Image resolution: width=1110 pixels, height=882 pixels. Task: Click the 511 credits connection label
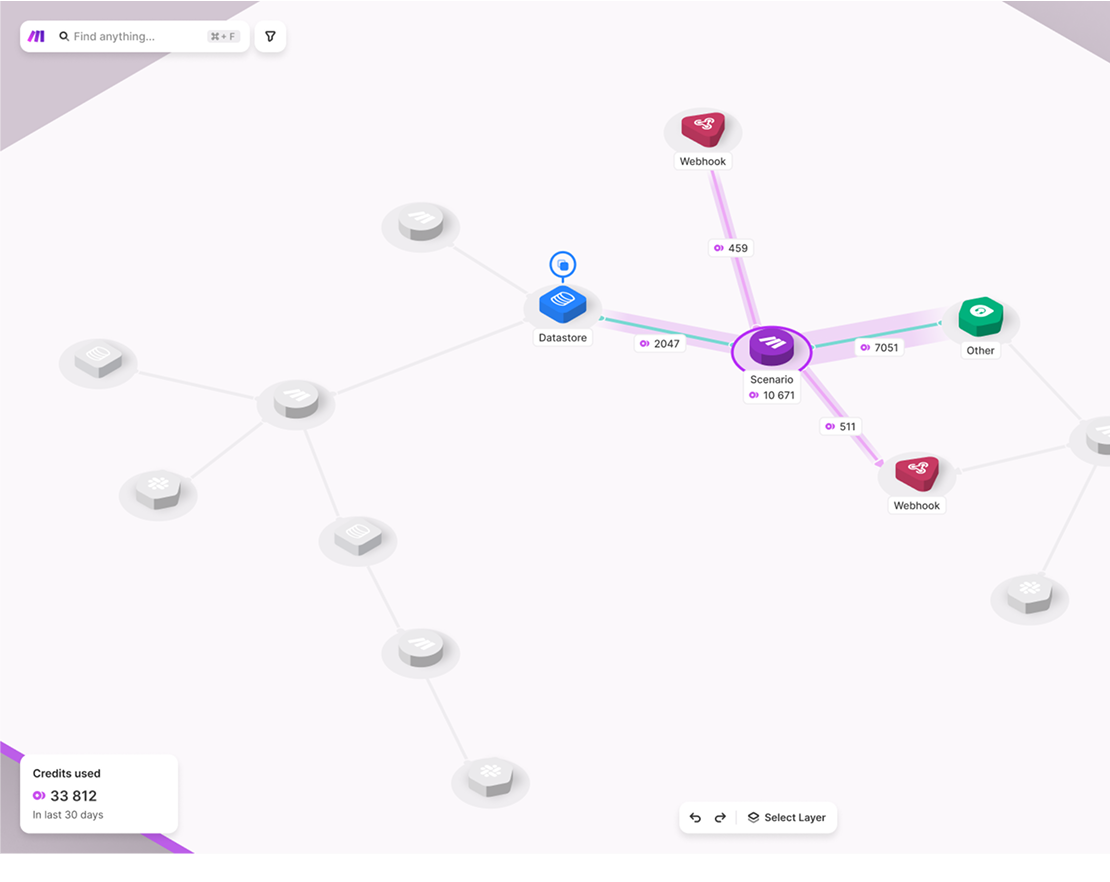(841, 426)
